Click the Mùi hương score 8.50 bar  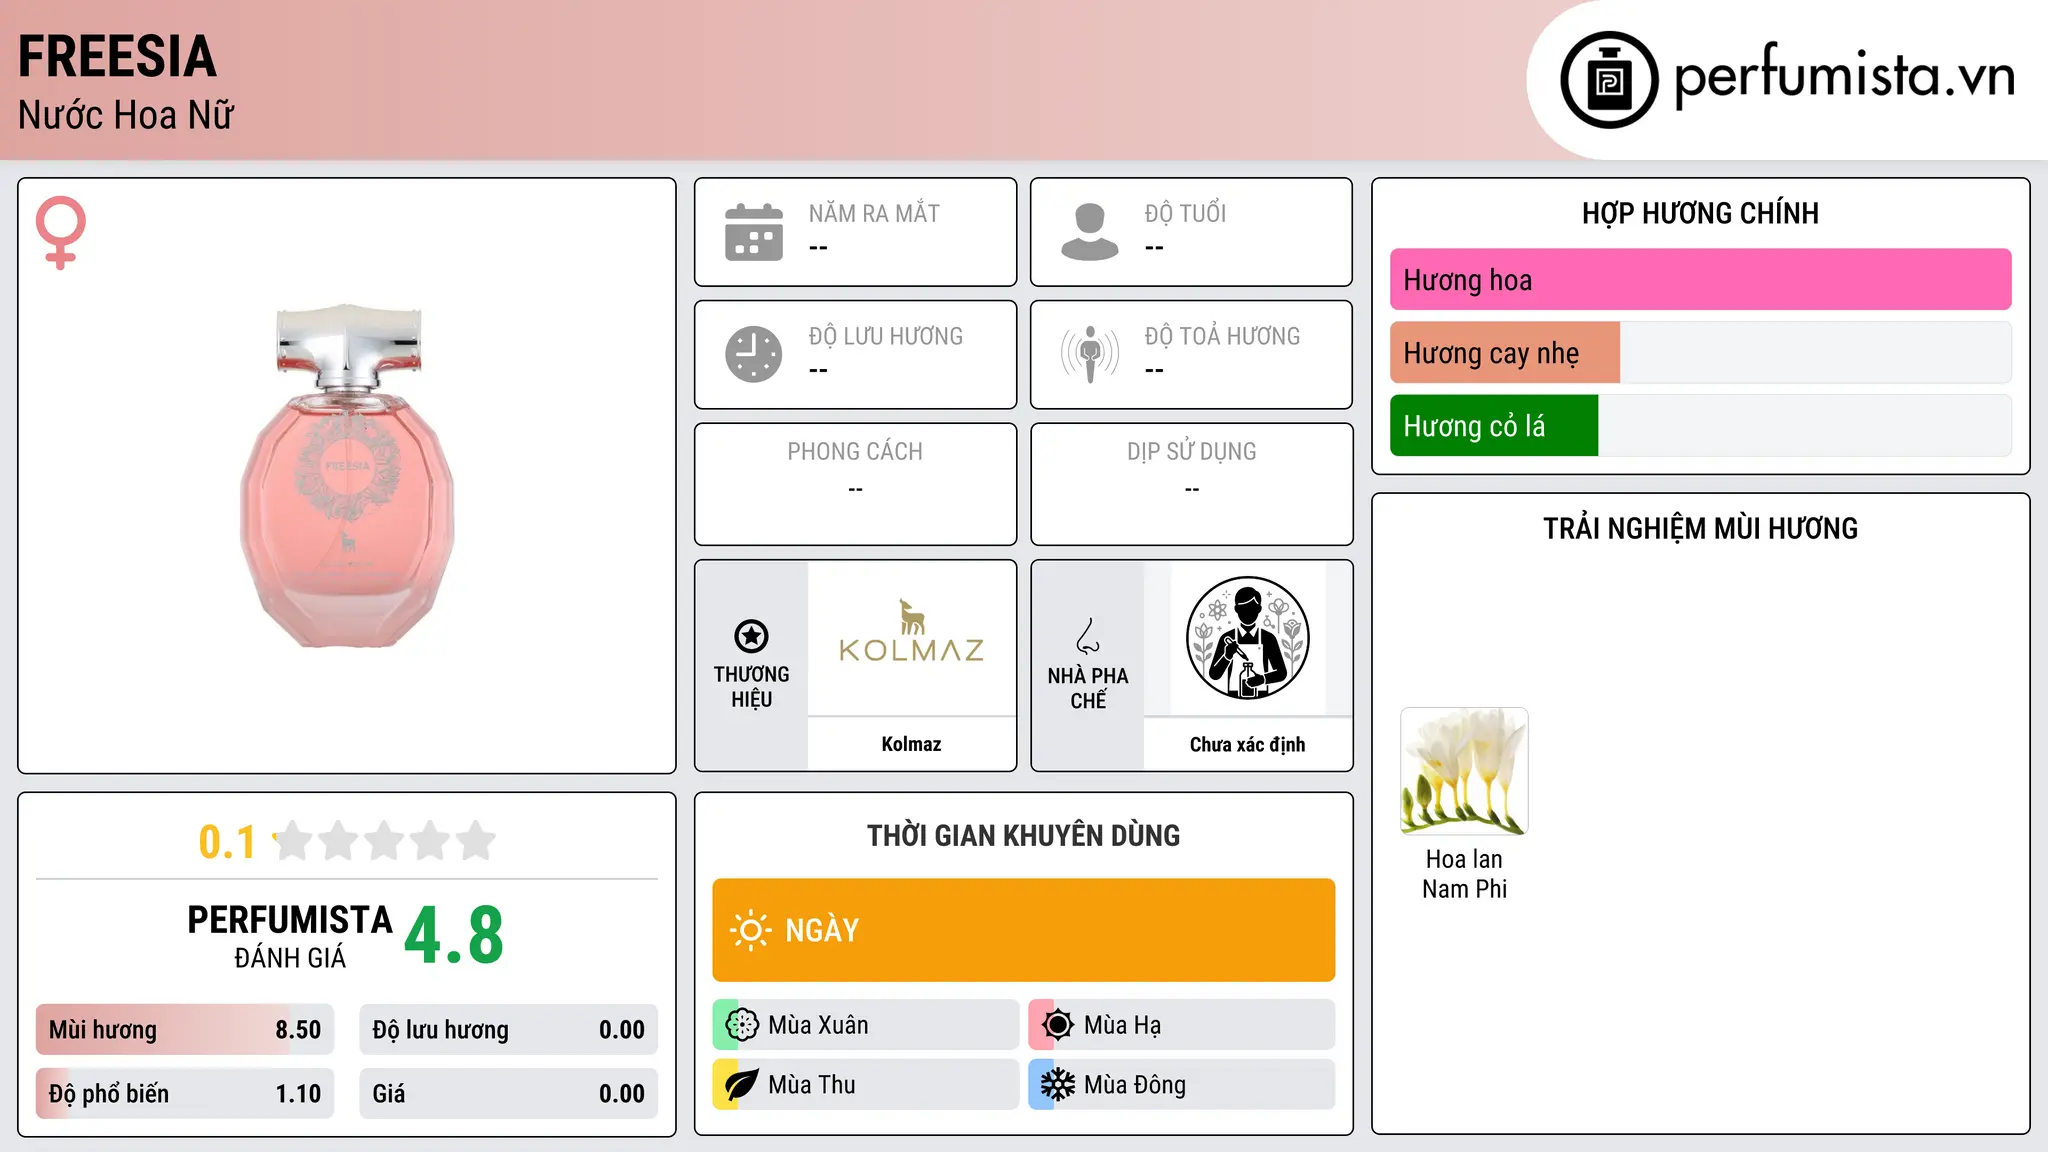pos(185,1030)
